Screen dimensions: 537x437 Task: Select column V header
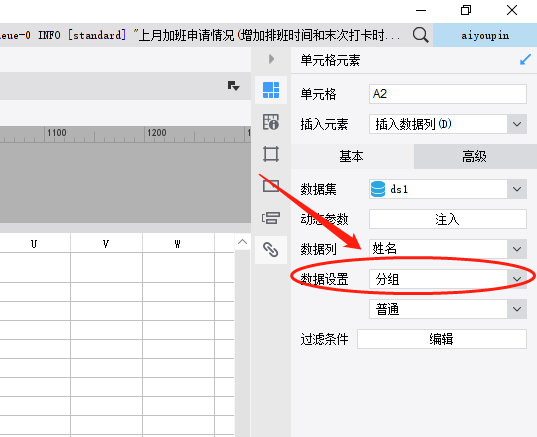[106, 244]
